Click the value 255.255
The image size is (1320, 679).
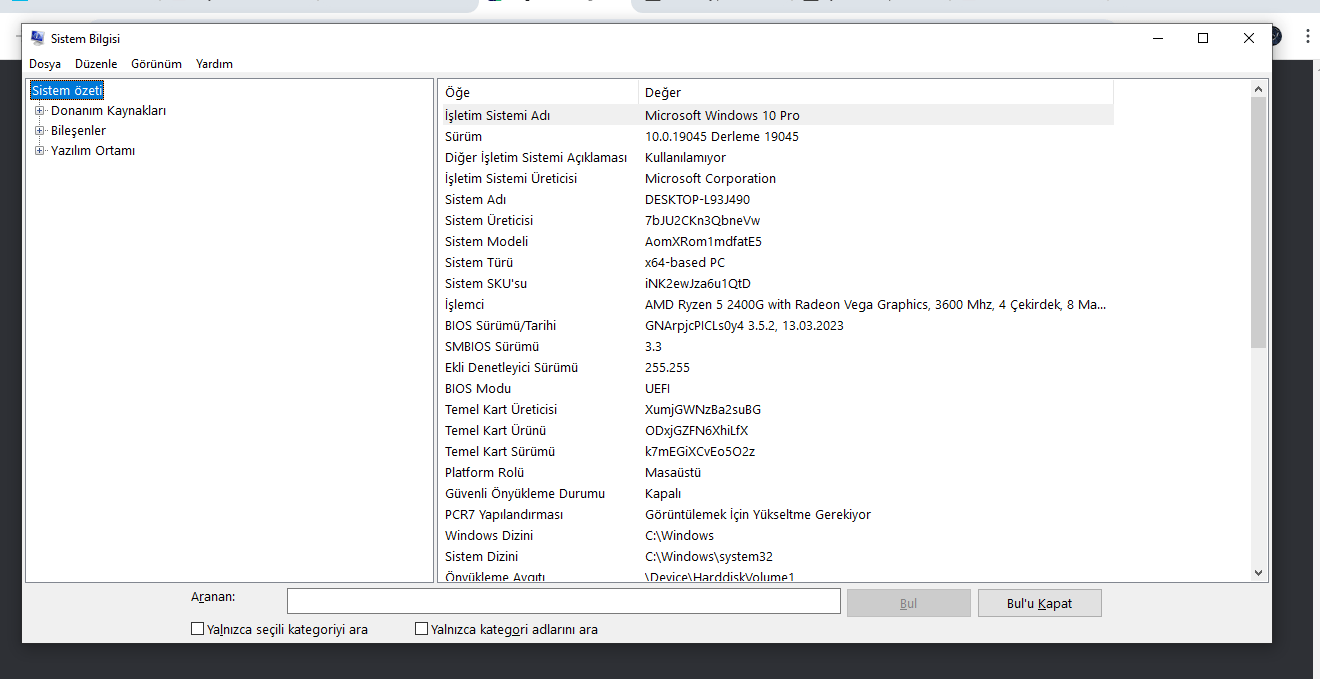(x=667, y=367)
